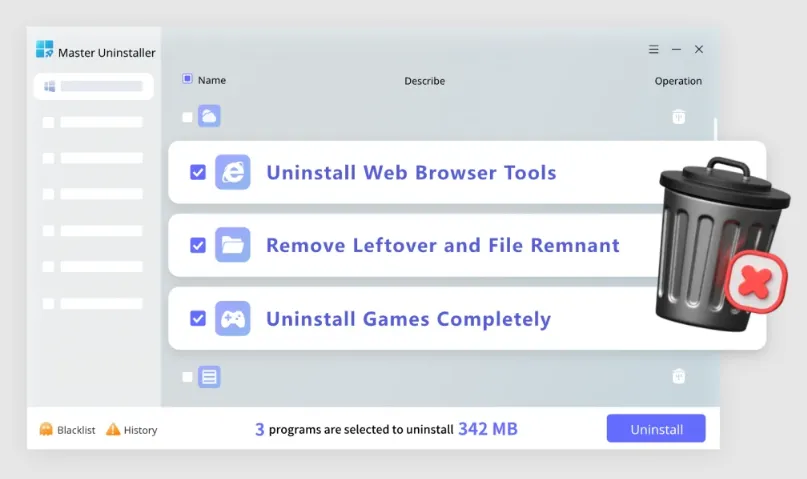The image size is (807, 479).
Task: Close the Master Uninstaller window
Action: tap(698, 49)
